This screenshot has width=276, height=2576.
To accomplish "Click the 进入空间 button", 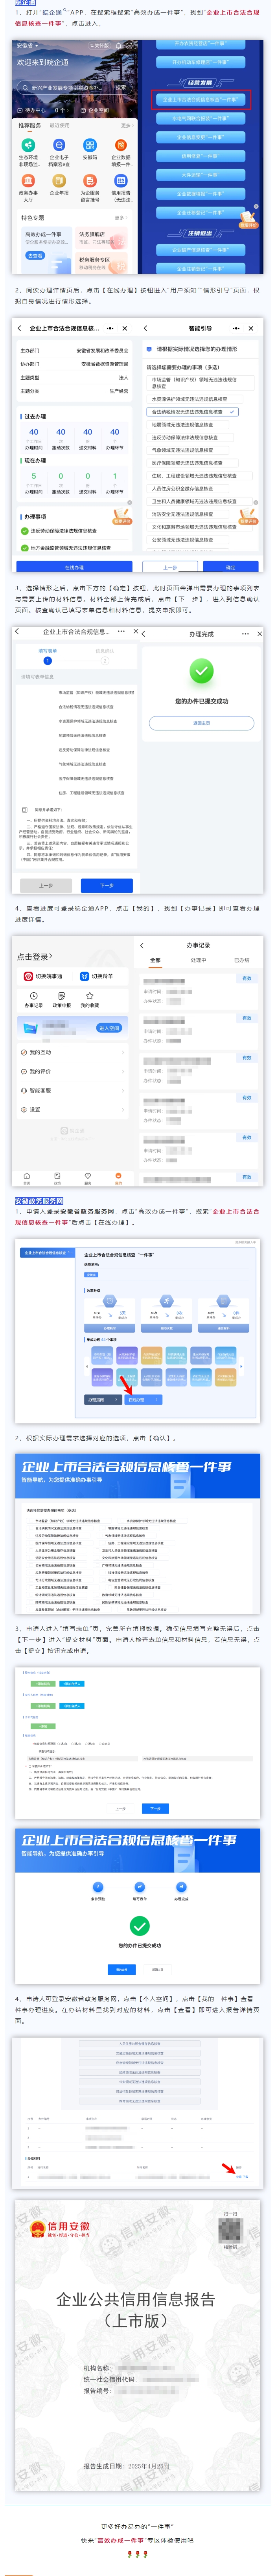I will 109,1028.
